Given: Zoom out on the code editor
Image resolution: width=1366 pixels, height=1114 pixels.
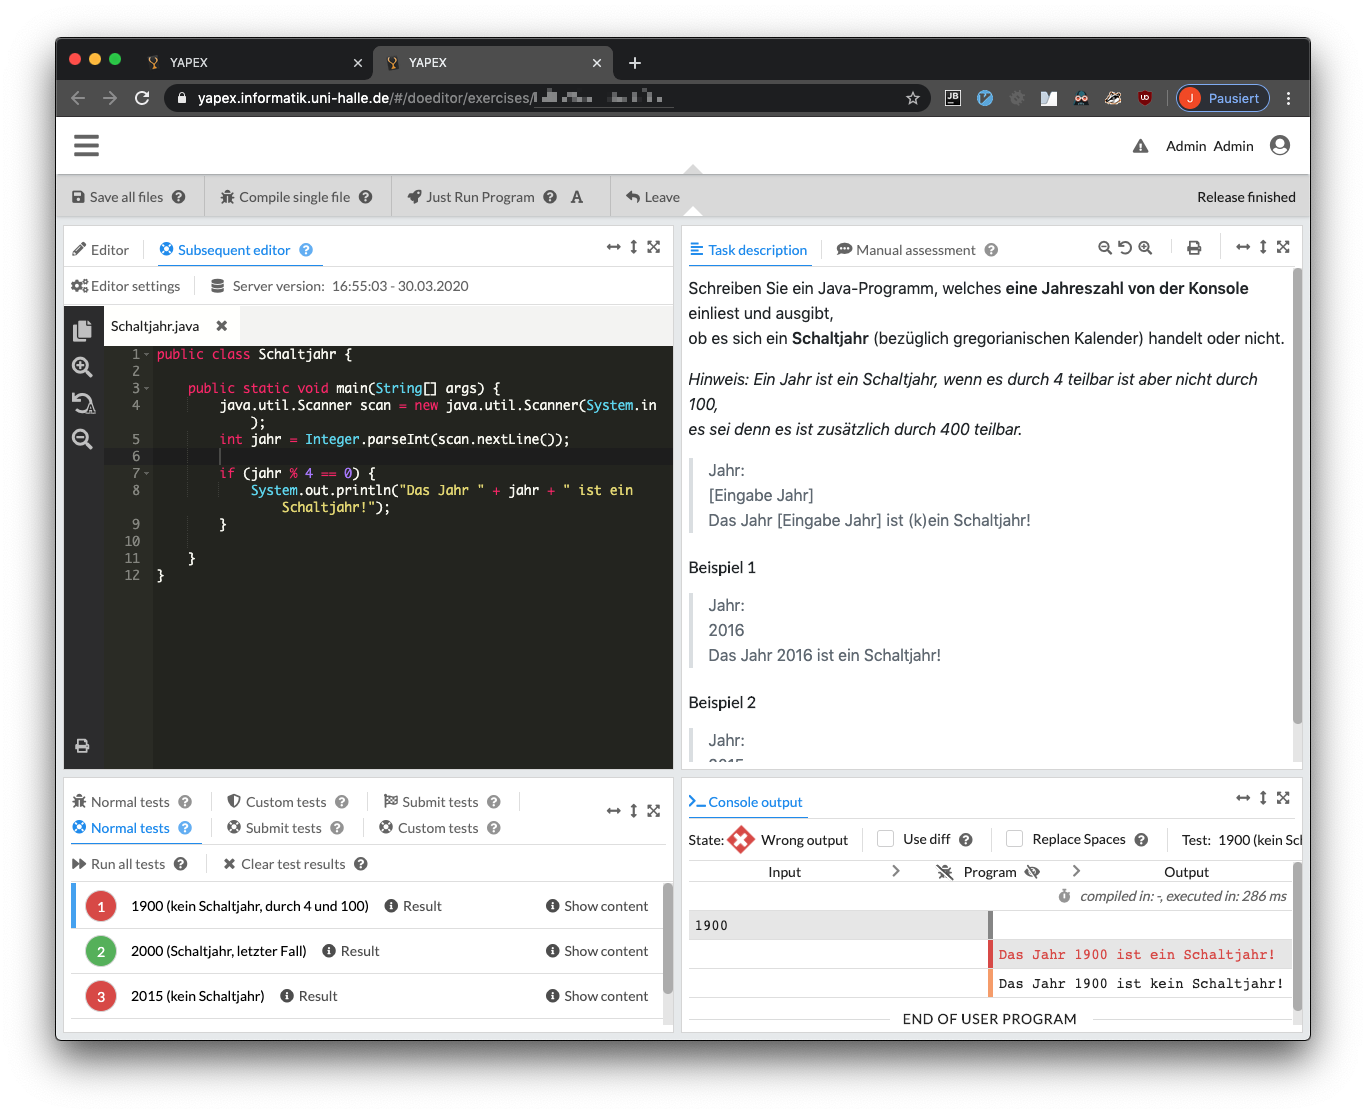Looking at the screenshot, I should pos(82,439).
